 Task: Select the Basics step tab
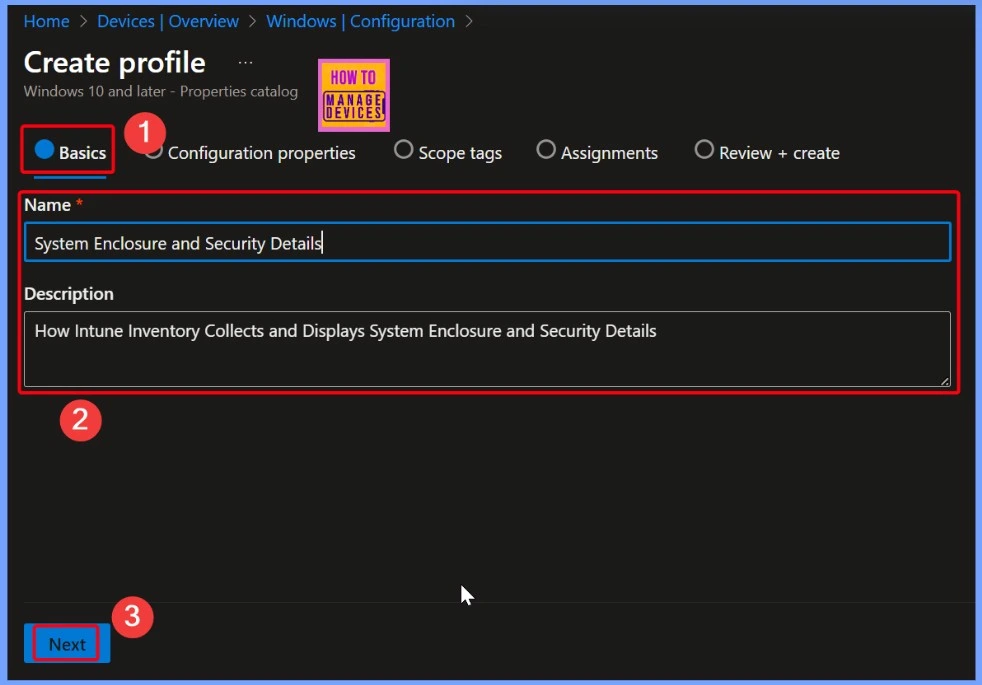click(x=70, y=152)
